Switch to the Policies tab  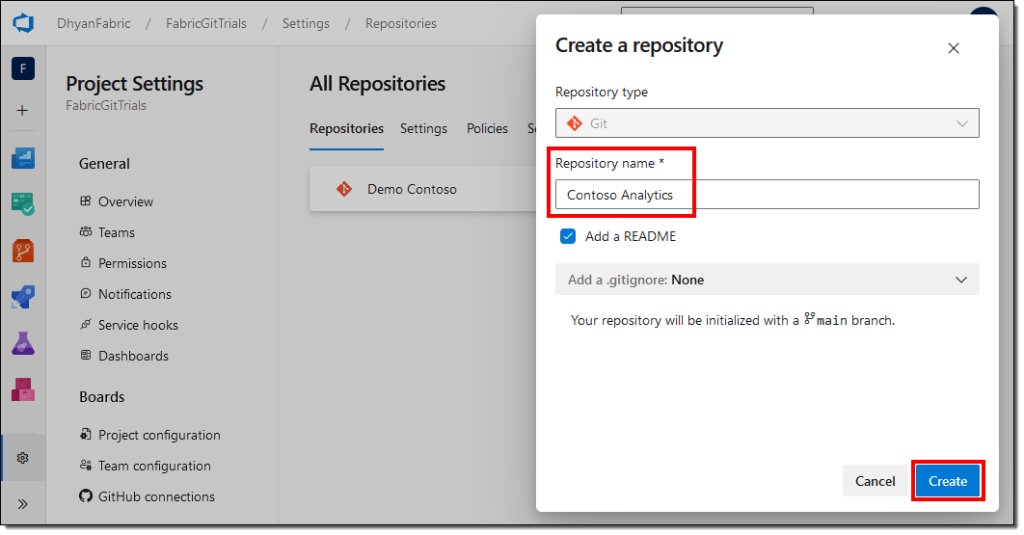[487, 129]
